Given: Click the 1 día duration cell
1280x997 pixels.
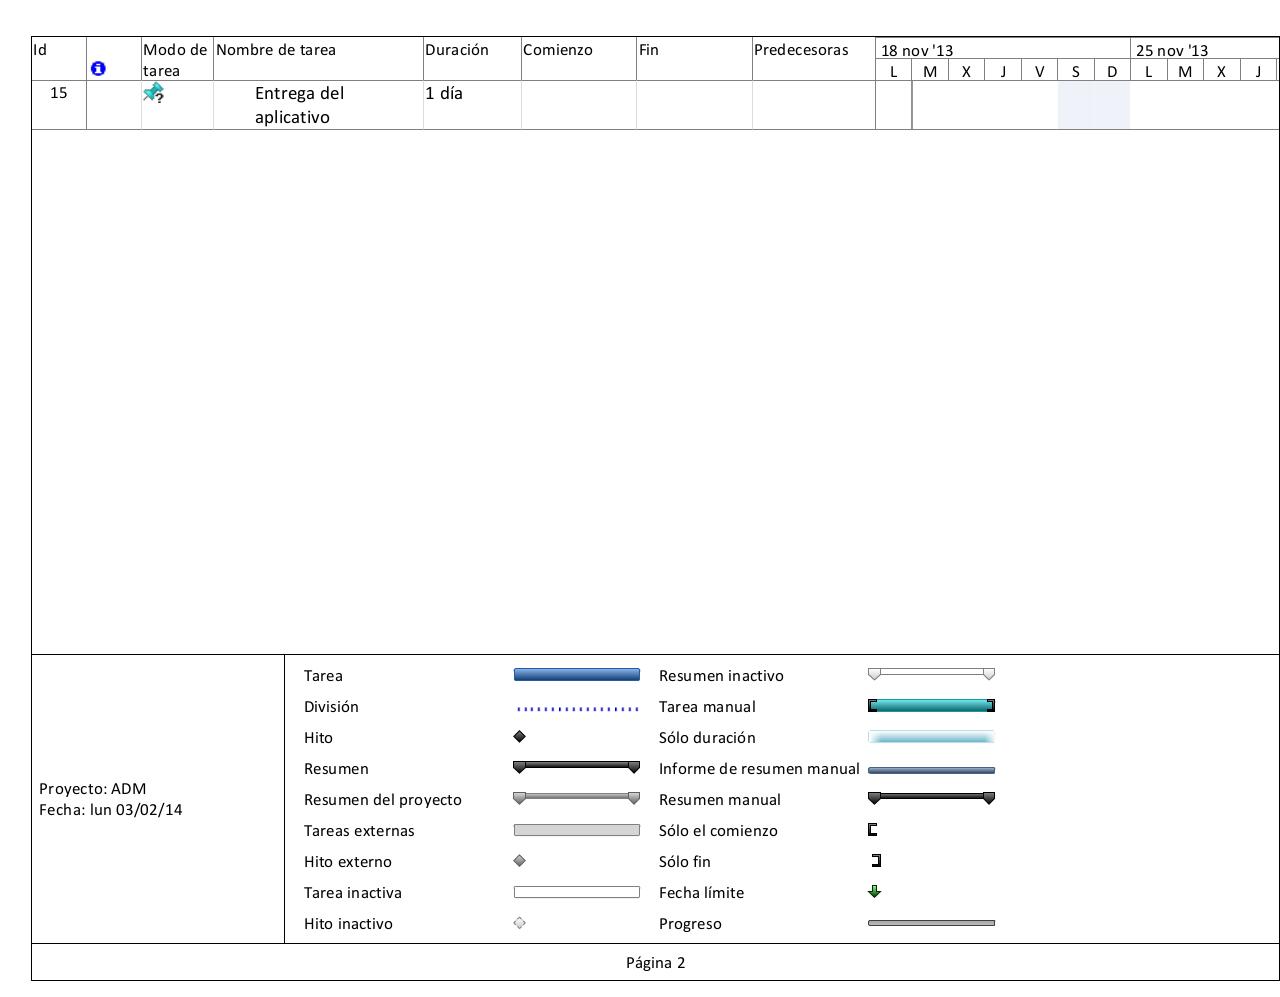Looking at the screenshot, I should pyautogui.click(x=444, y=94).
